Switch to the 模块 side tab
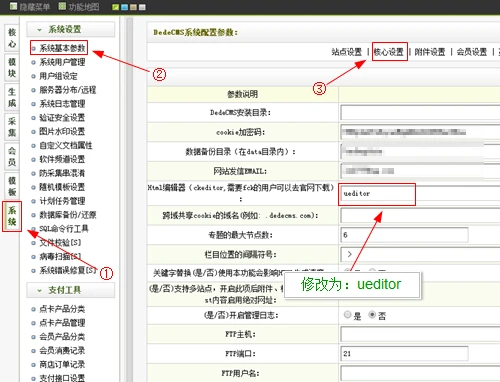Screen dimensions: 500x382 coord(12,67)
